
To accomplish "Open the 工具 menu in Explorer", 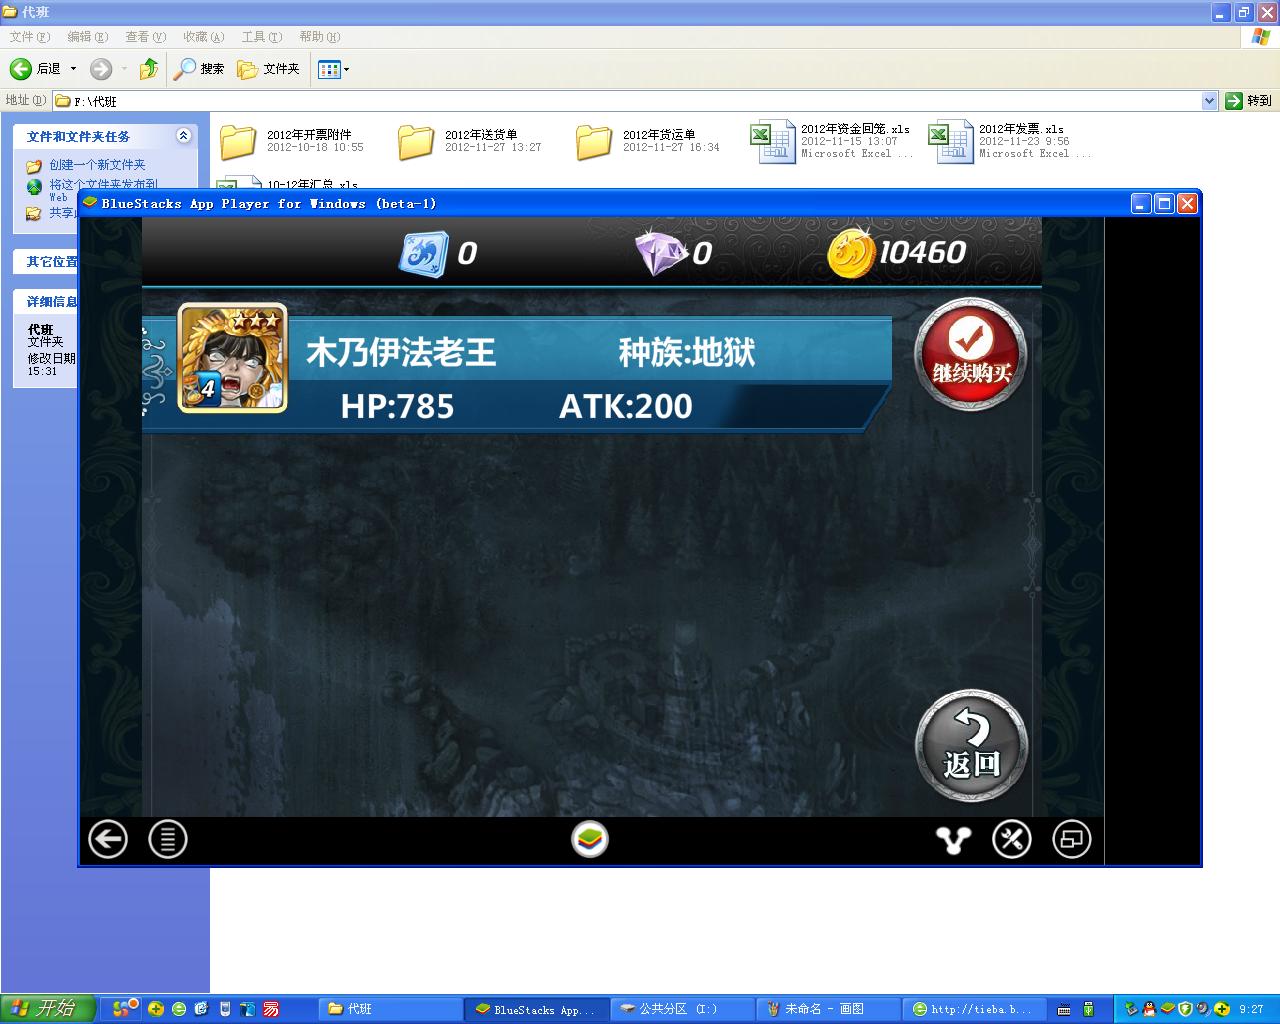I will coord(262,37).
